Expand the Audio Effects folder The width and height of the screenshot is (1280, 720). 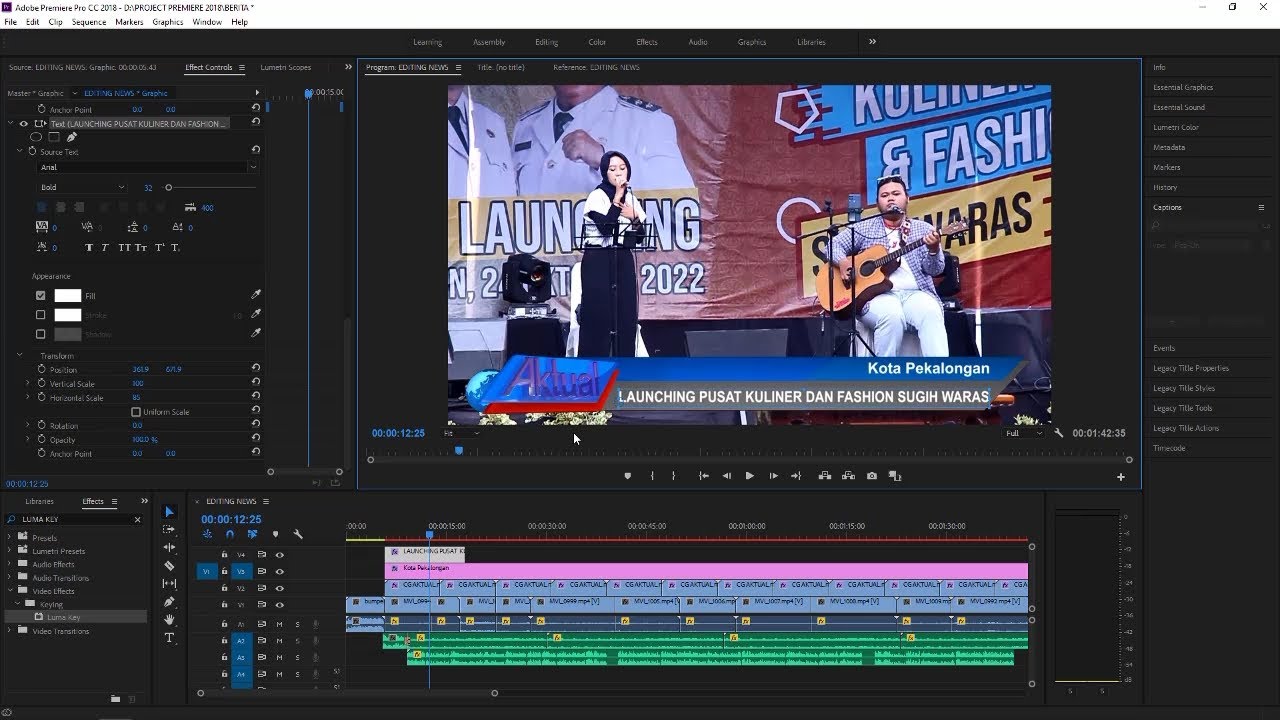10,564
